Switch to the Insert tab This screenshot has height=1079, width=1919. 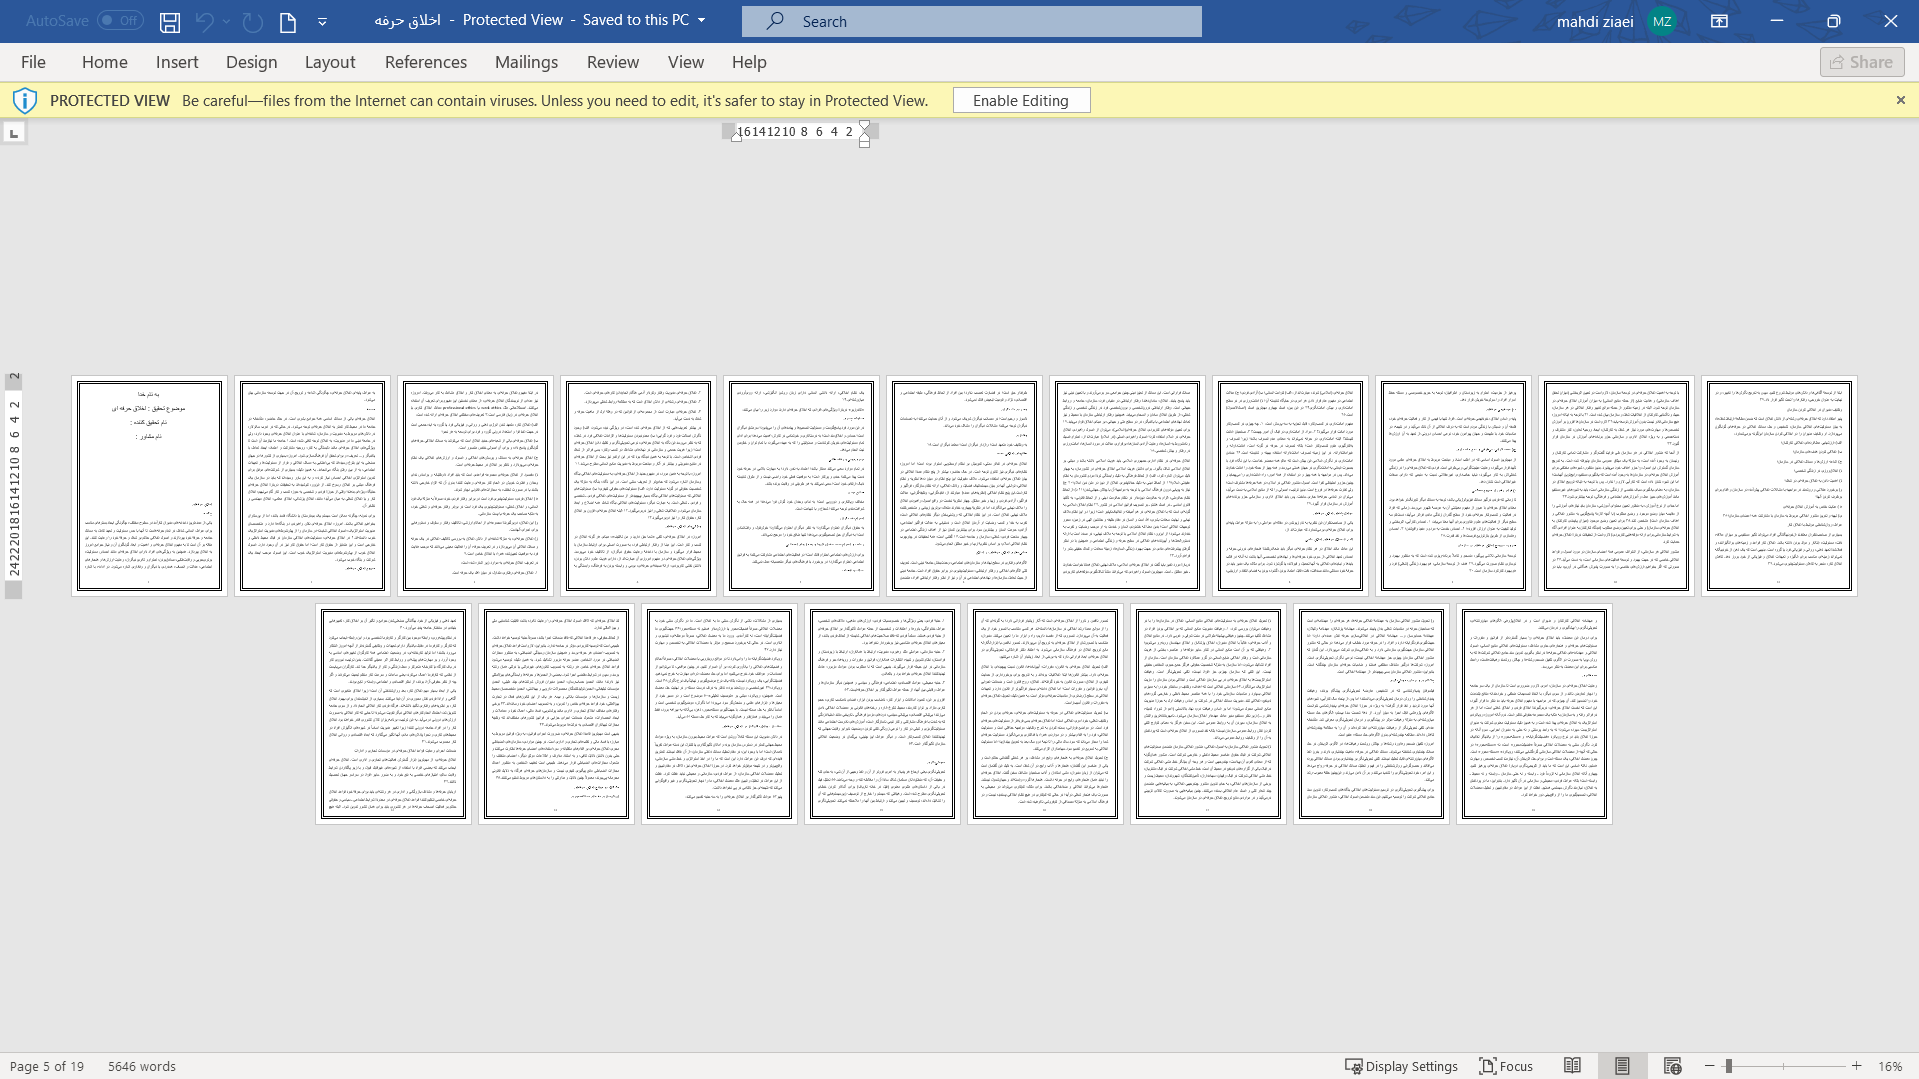177,62
